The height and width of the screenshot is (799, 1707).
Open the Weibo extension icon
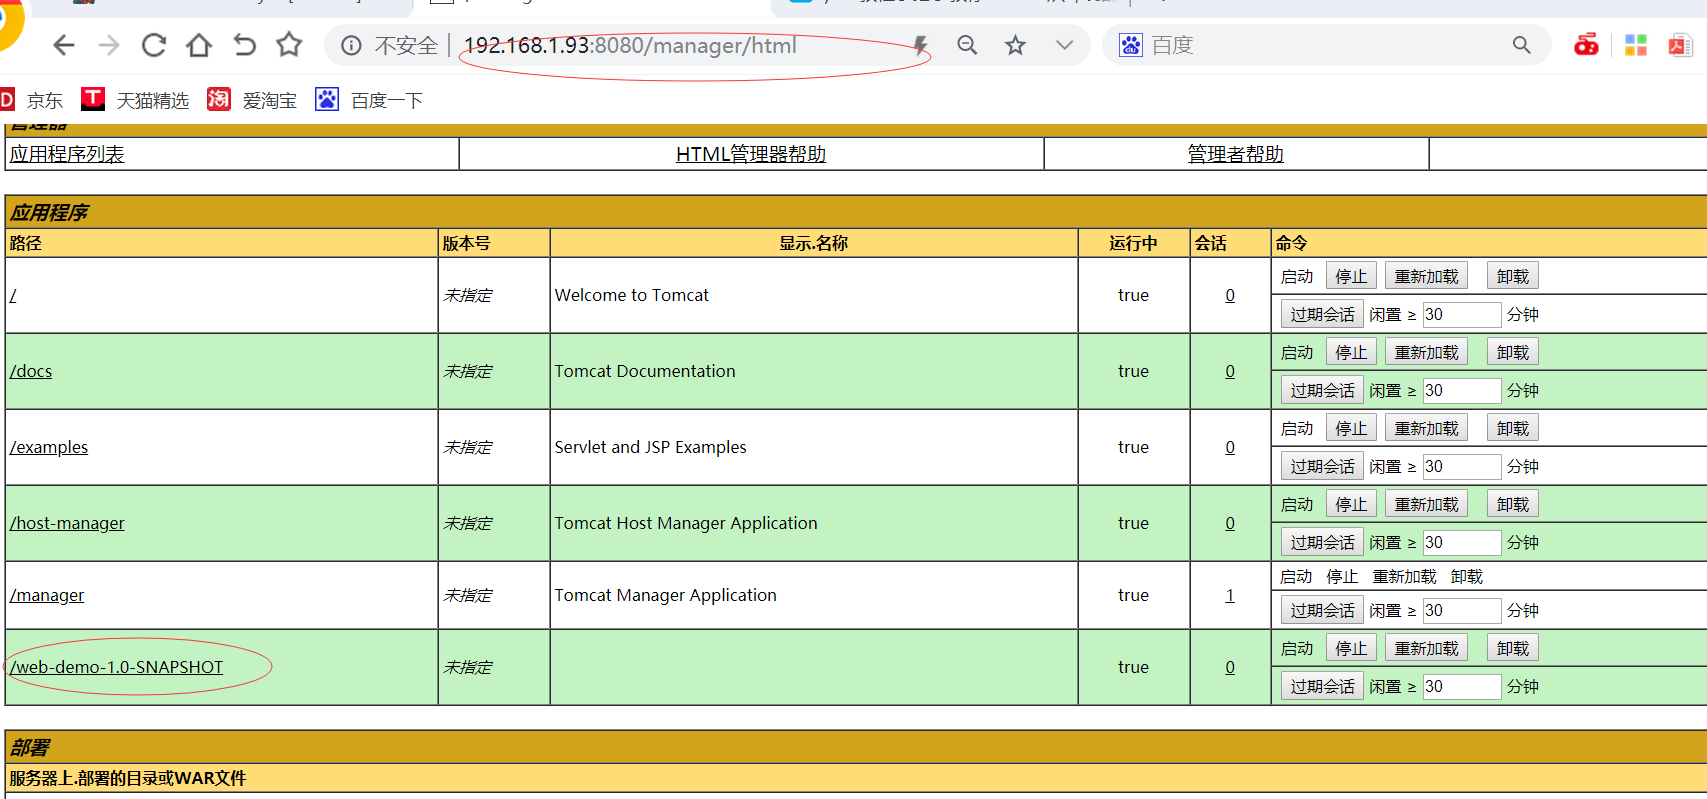[1586, 45]
